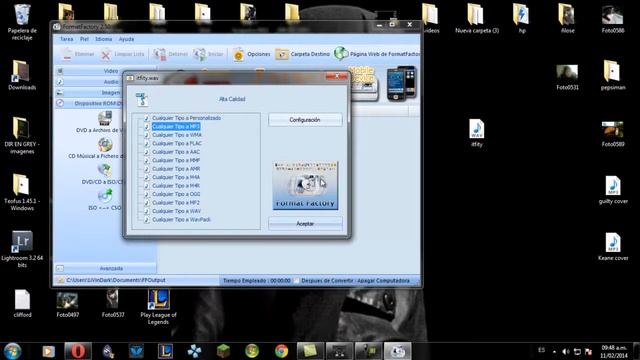Open Opera from the taskbar
Image resolution: width=640 pixels, height=360 pixels.
coord(78,351)
